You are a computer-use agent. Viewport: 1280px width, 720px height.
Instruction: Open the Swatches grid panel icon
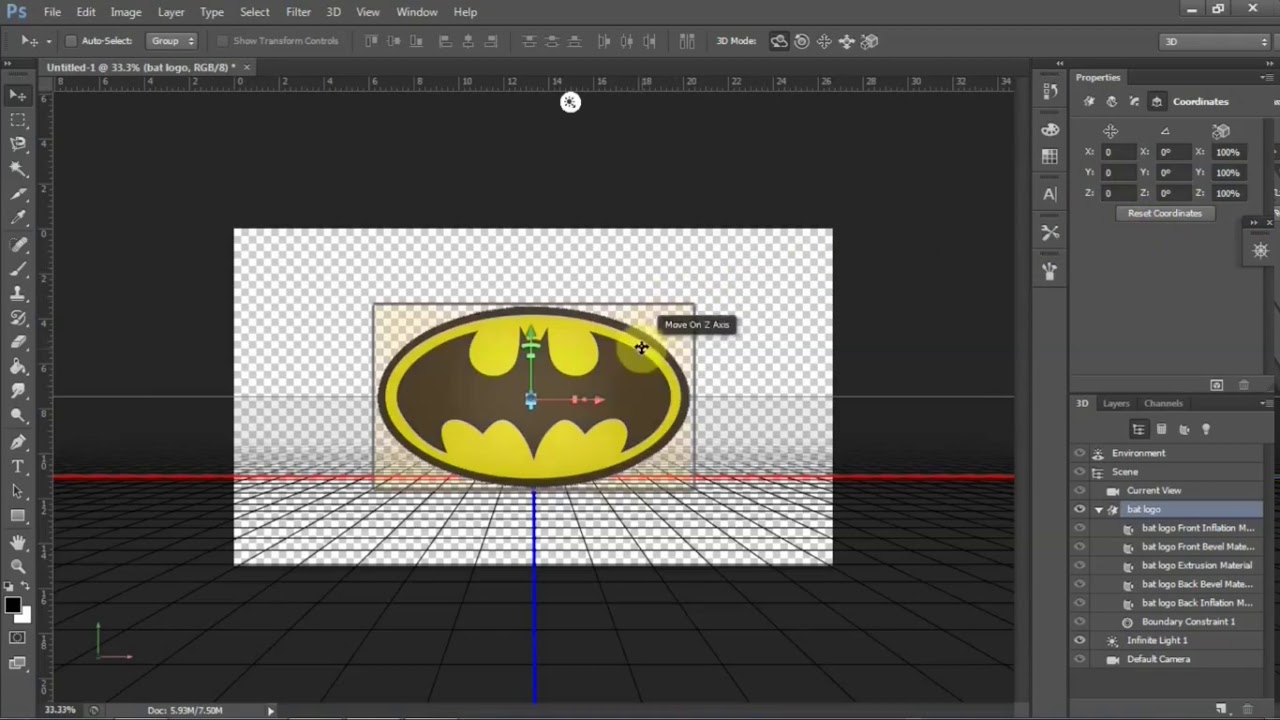[1050, 157]
